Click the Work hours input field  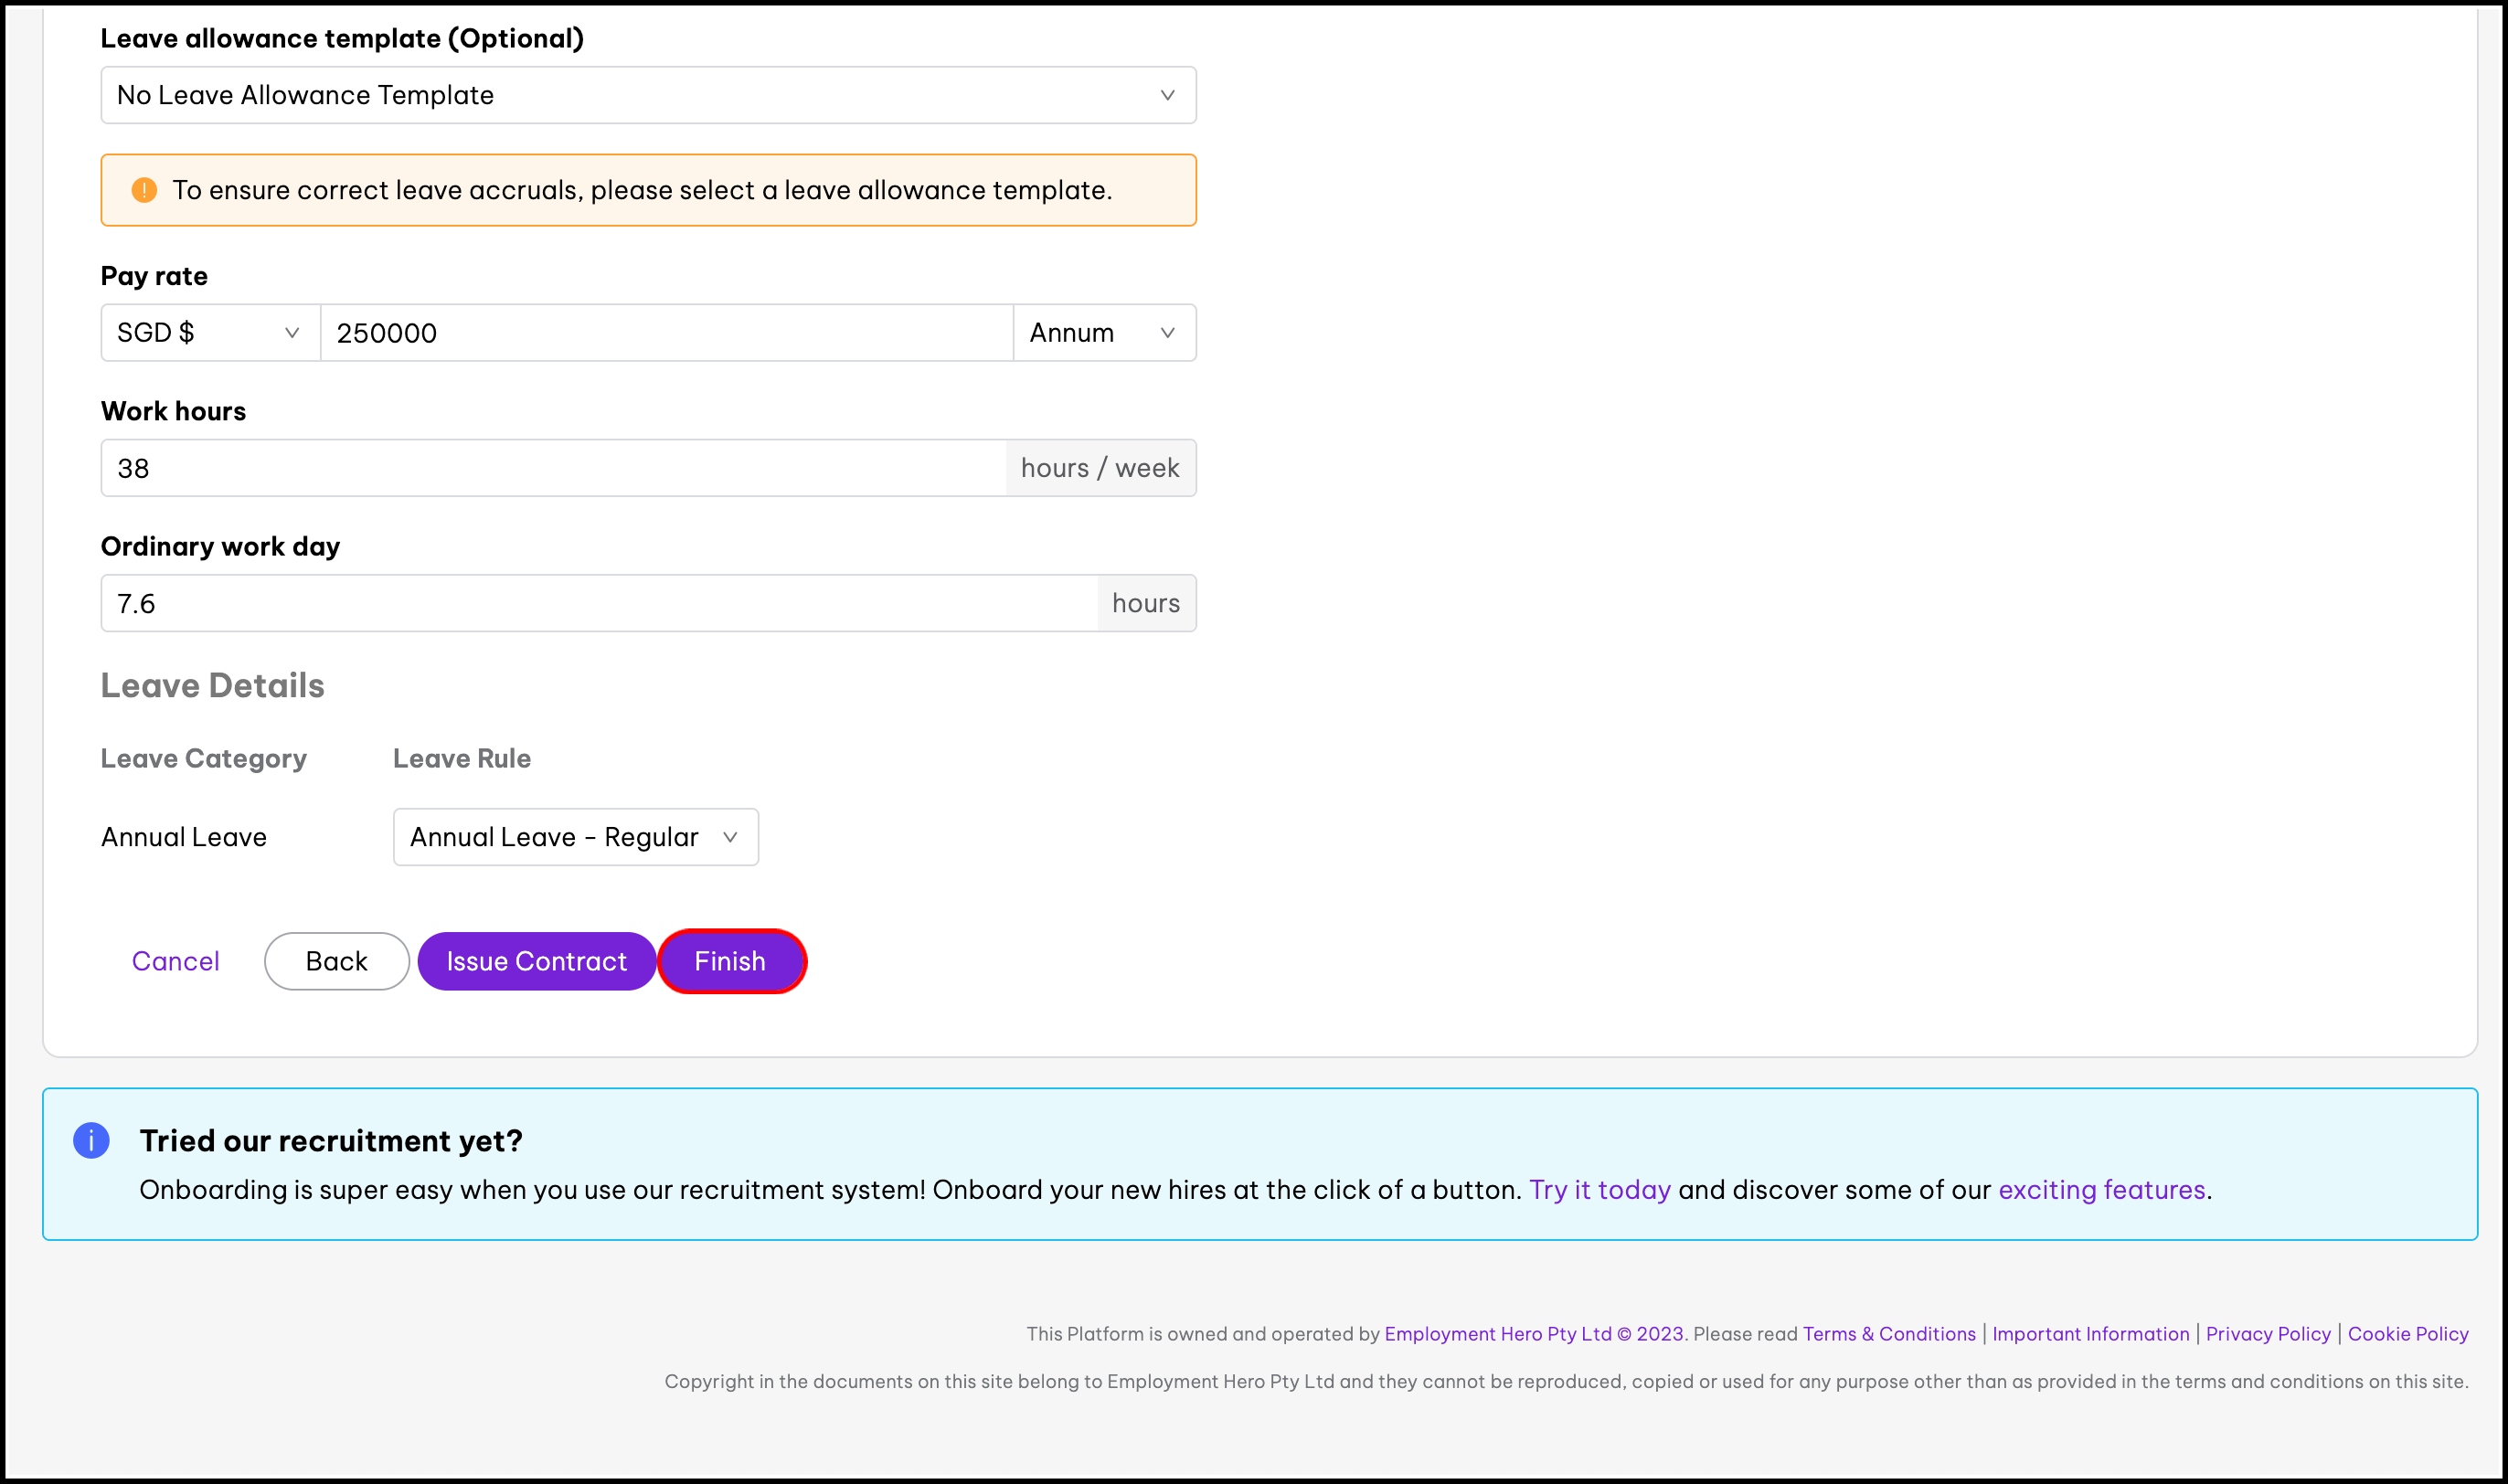pyautogui.click(x=553, y=468)
